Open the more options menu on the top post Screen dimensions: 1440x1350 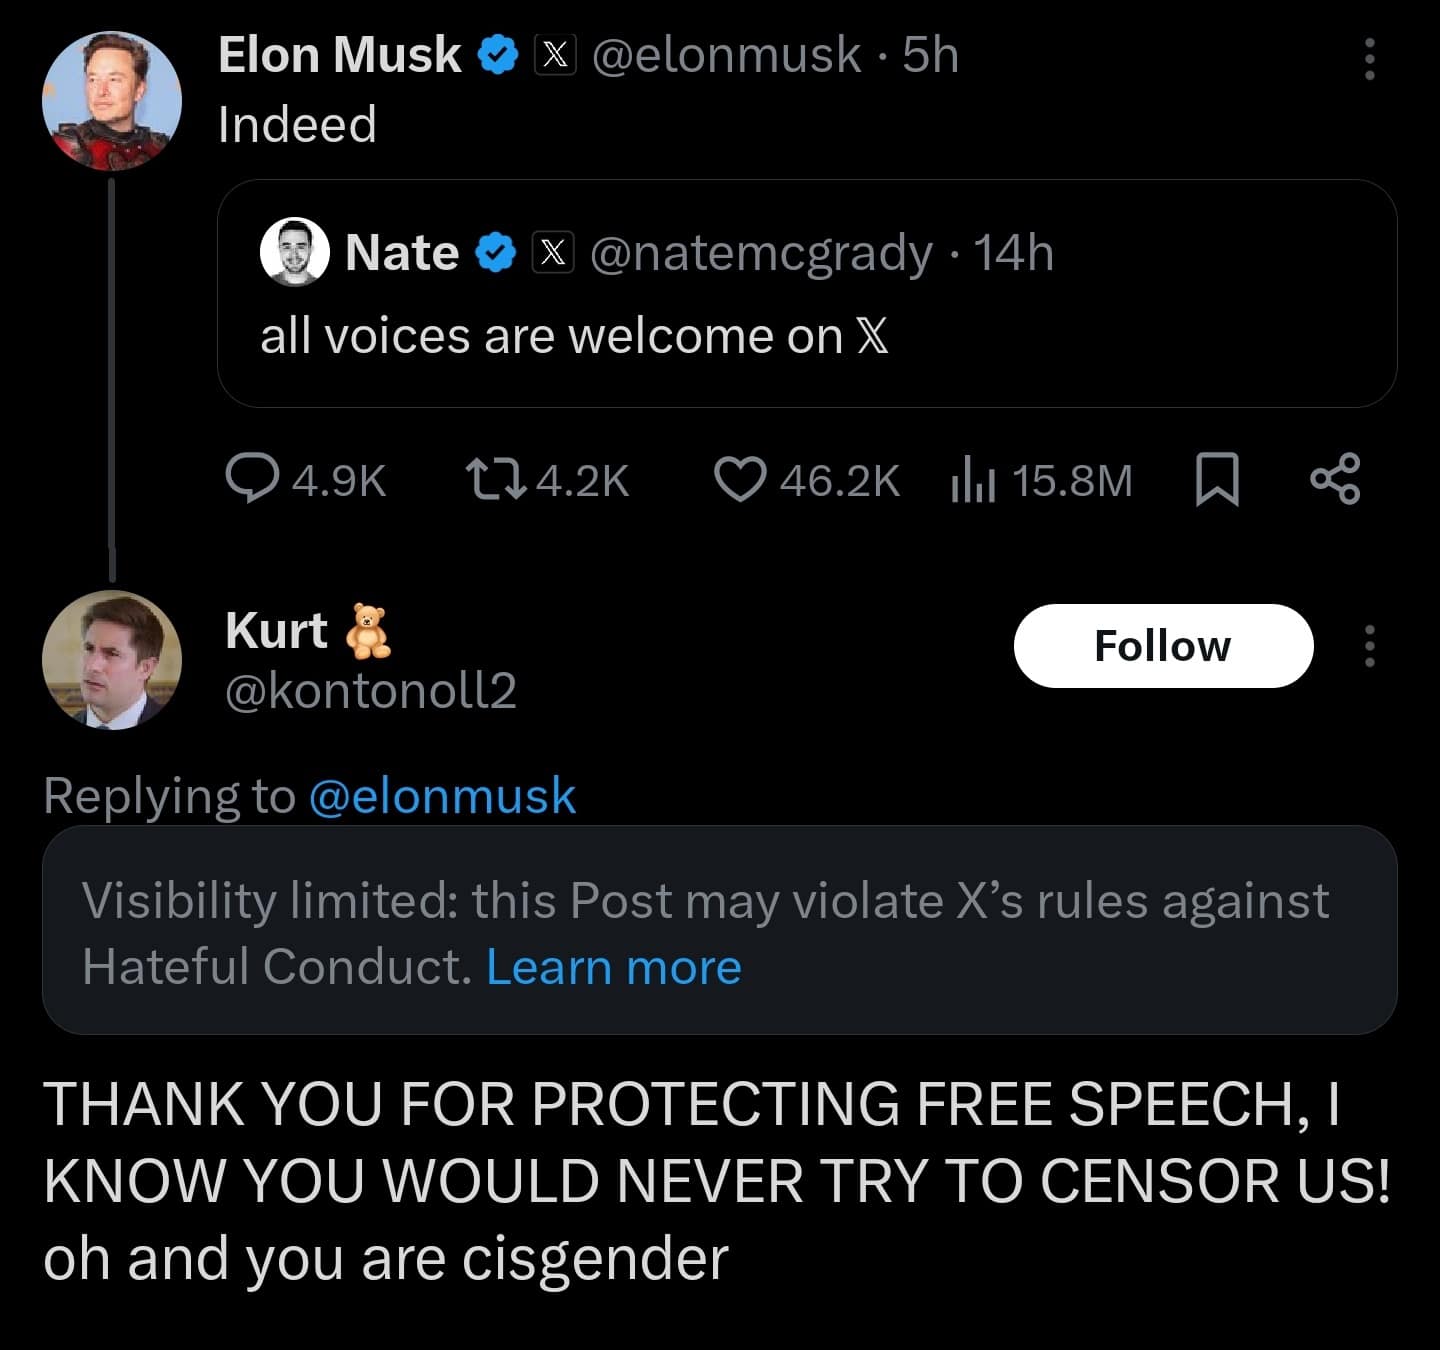(1369, 59)
